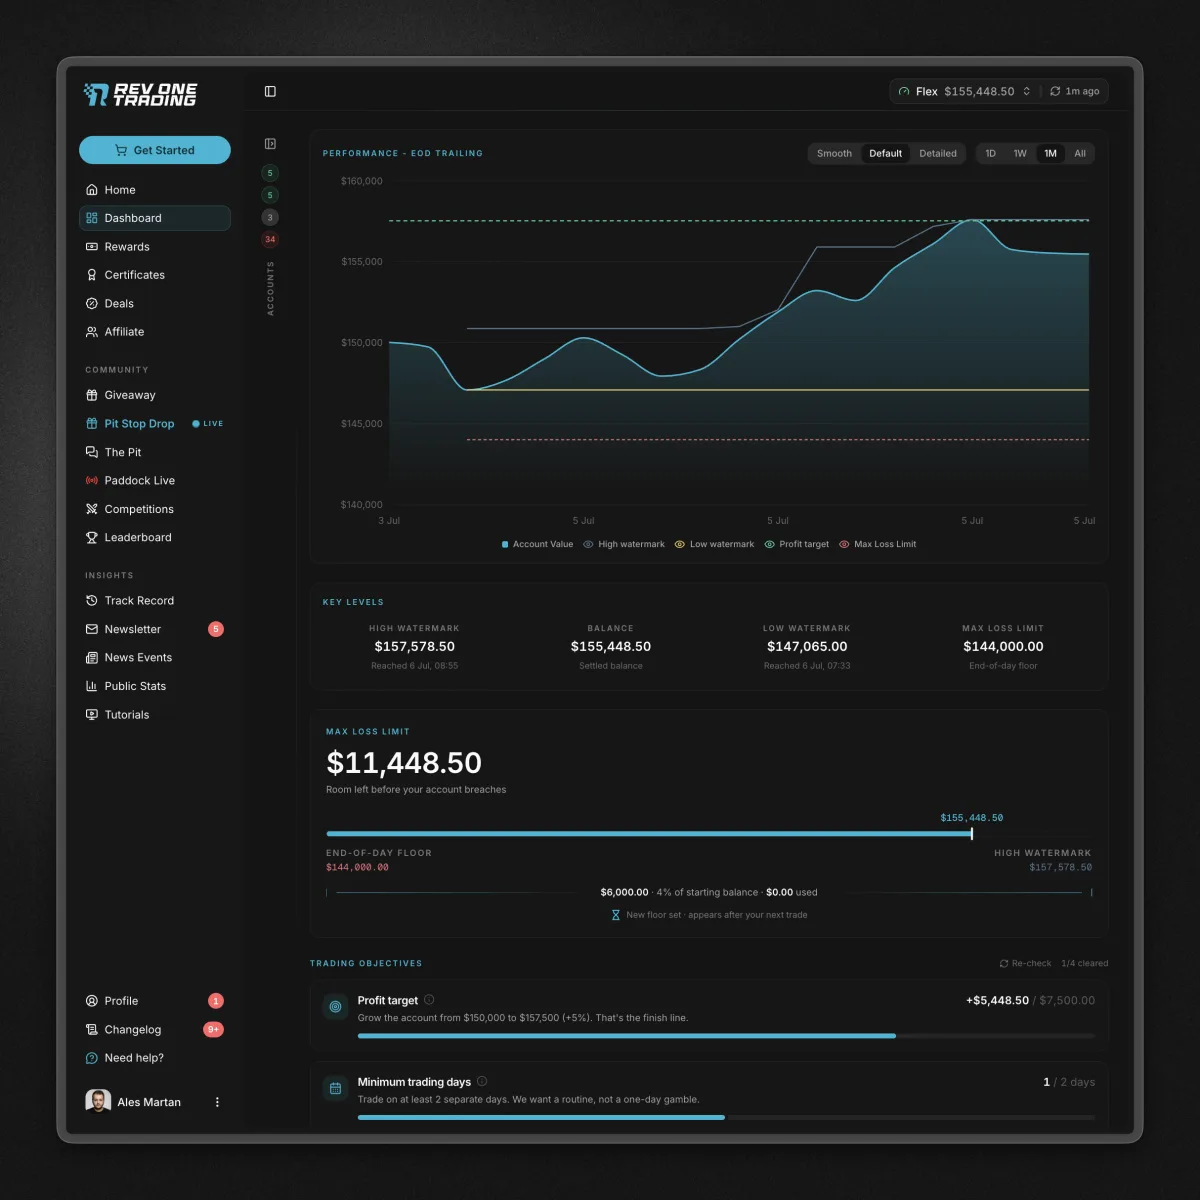The image size is (1200, 1200).
Task: Click the Deals percent icon
Action: [92, 304]
